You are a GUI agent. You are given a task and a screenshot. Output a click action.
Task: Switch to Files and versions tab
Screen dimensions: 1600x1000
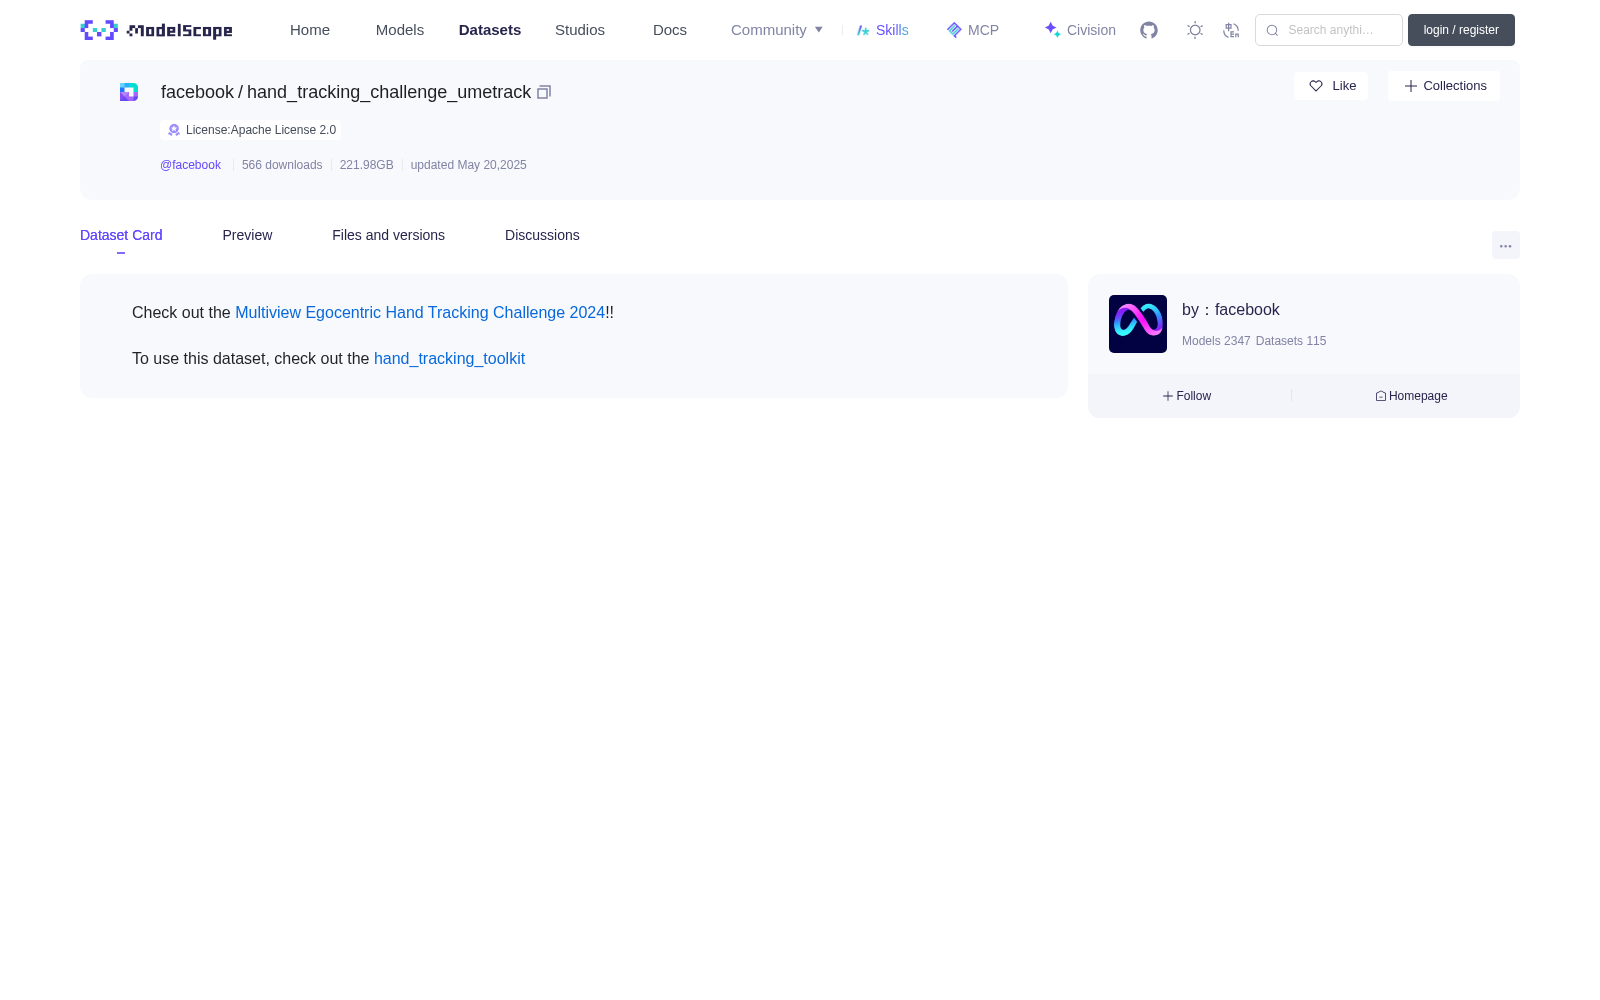coord(388,235)
